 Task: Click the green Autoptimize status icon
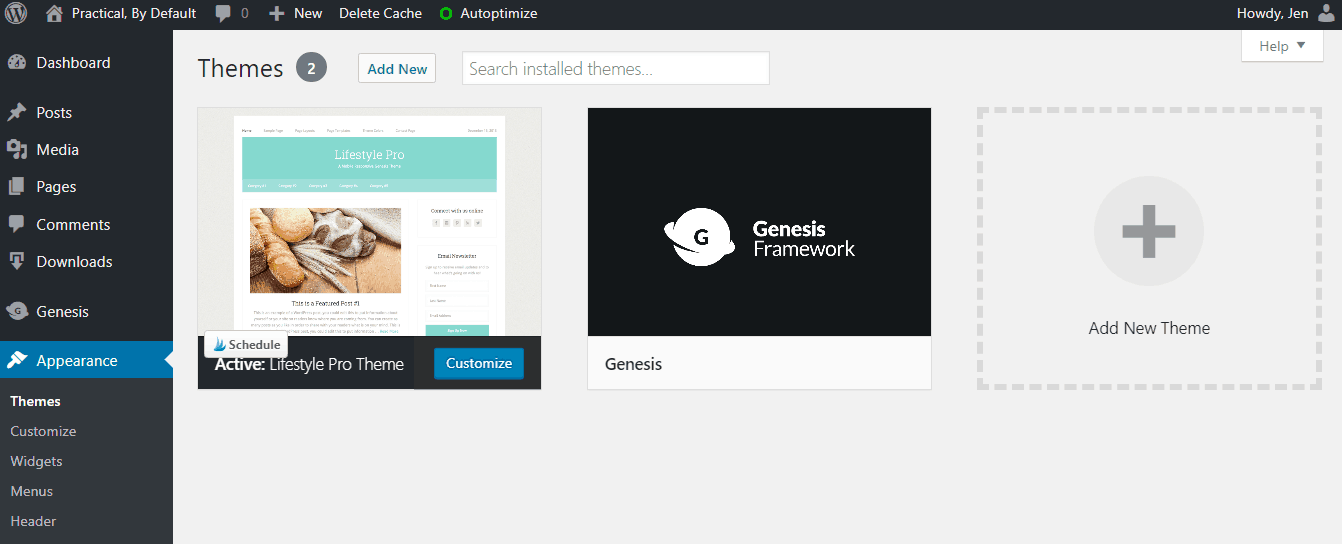pyautogui.click(x=446, y=14)
